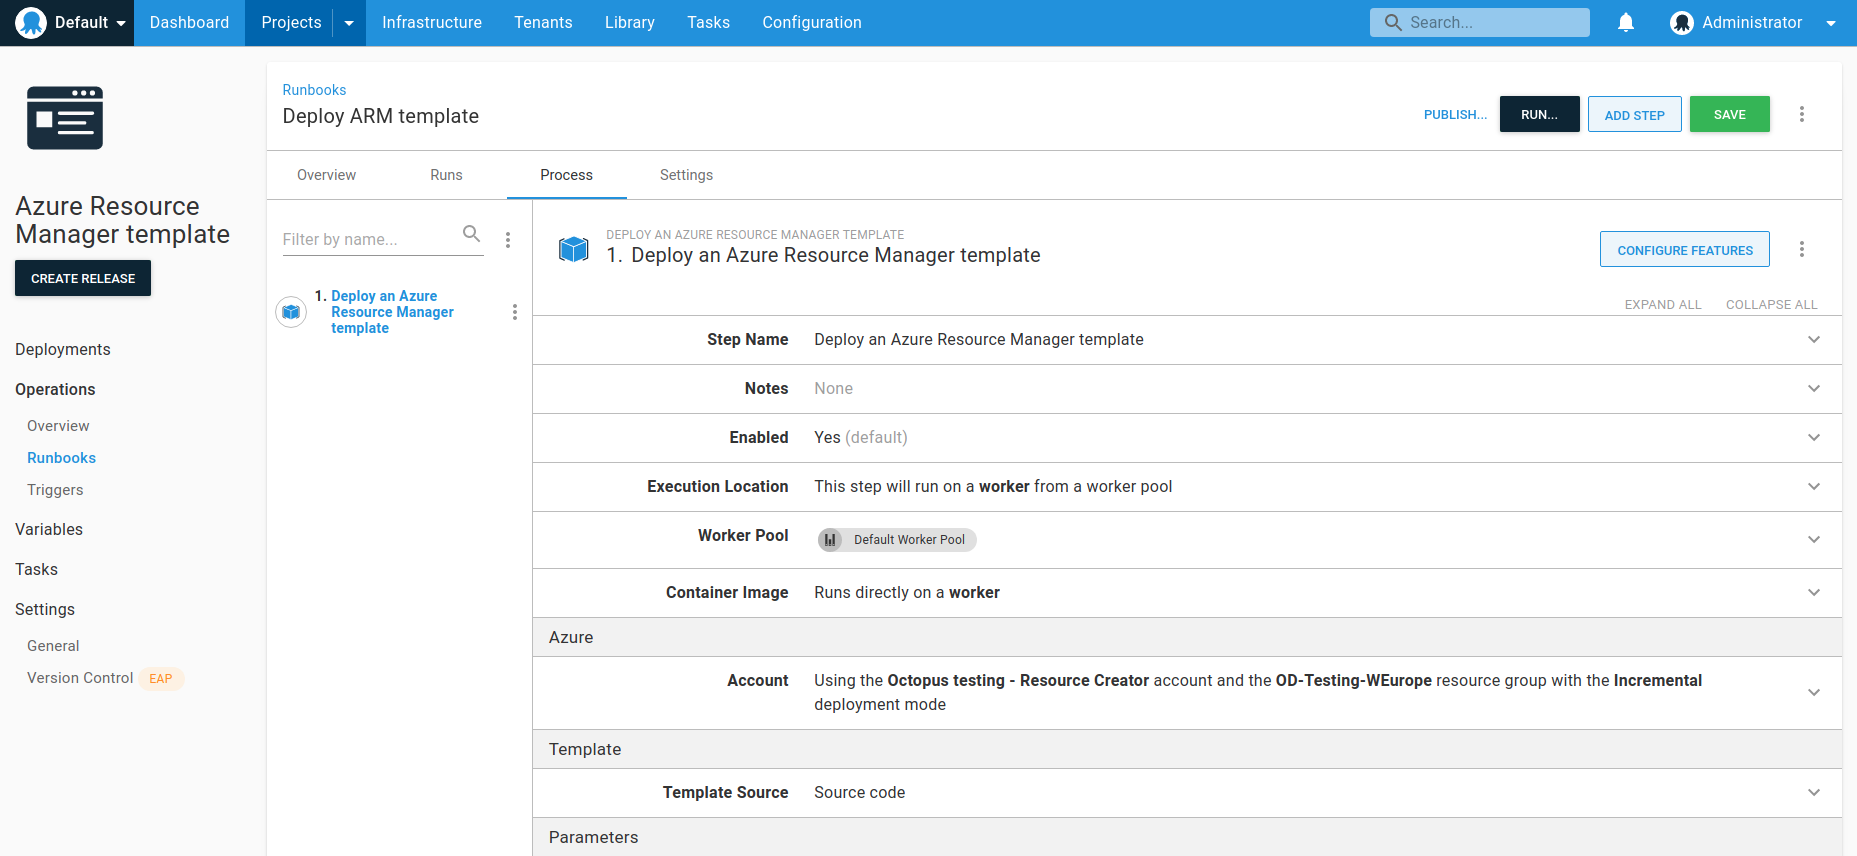1857x856 pixels.
Task: Expand the Notes section
Action: pos(1187,389)
